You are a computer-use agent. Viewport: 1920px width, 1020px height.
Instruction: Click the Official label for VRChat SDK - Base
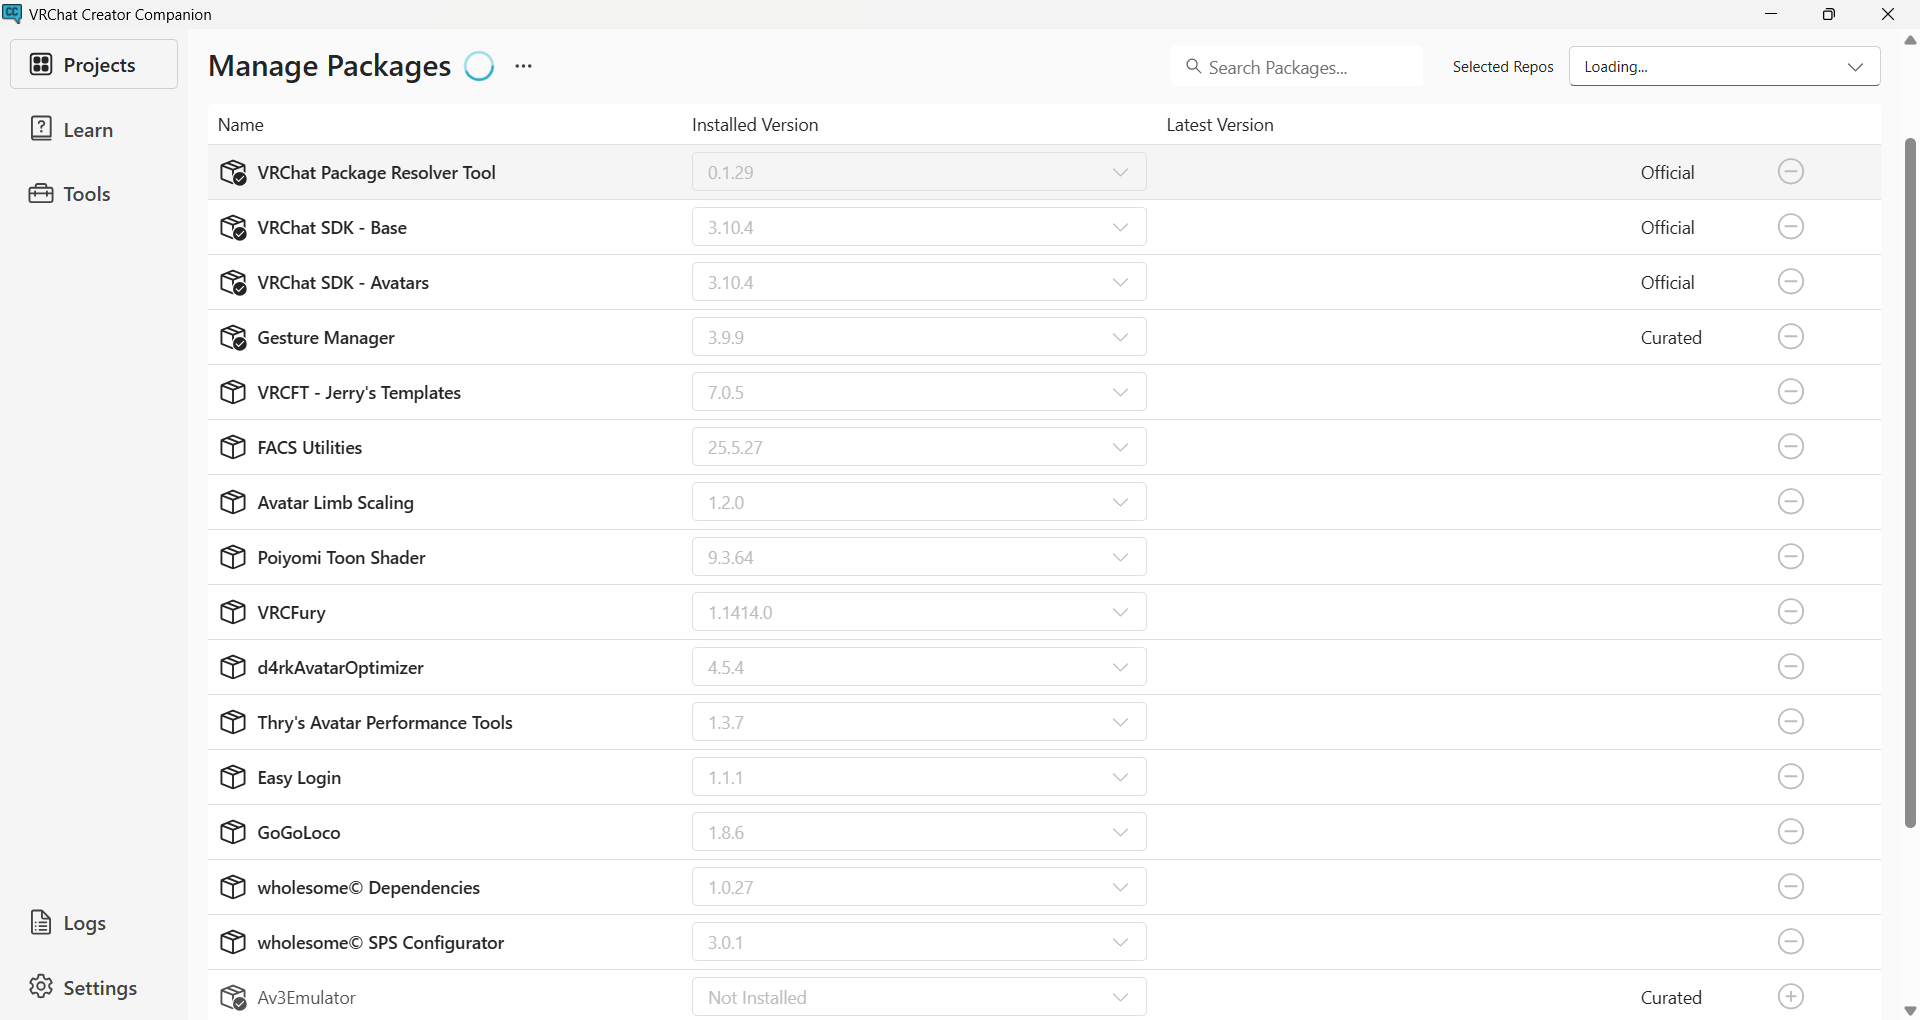[x=1668, y=227]
